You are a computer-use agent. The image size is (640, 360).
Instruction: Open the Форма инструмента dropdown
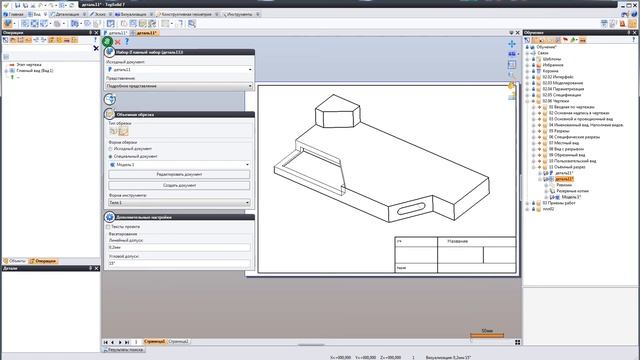coord(179,202)
